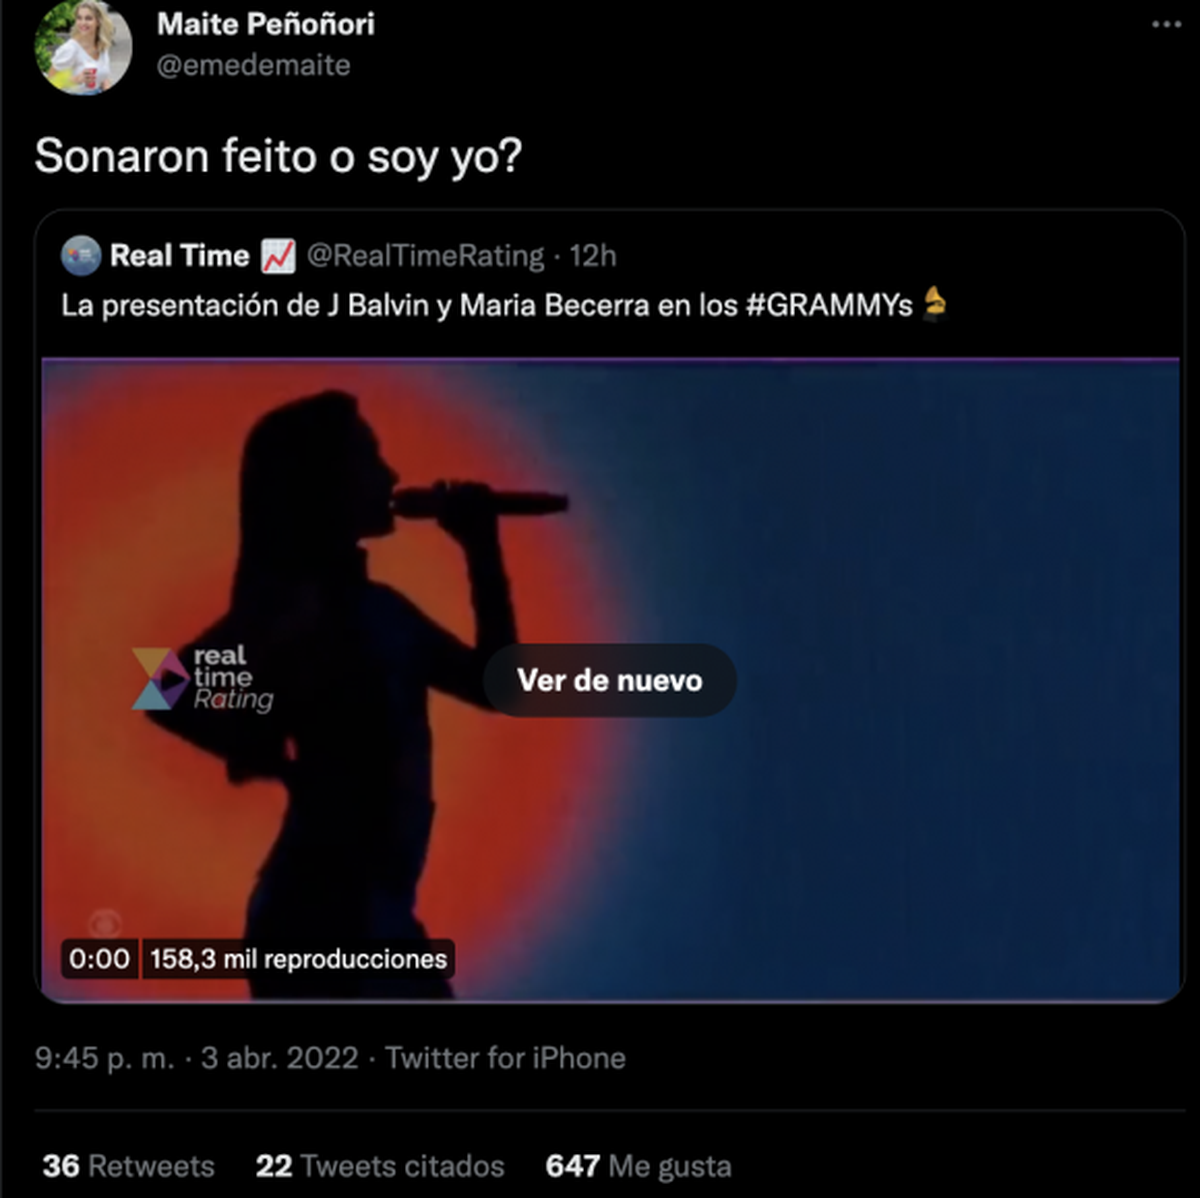
Task: Click the gramophone trophy emoji
Action: [934, 303]
